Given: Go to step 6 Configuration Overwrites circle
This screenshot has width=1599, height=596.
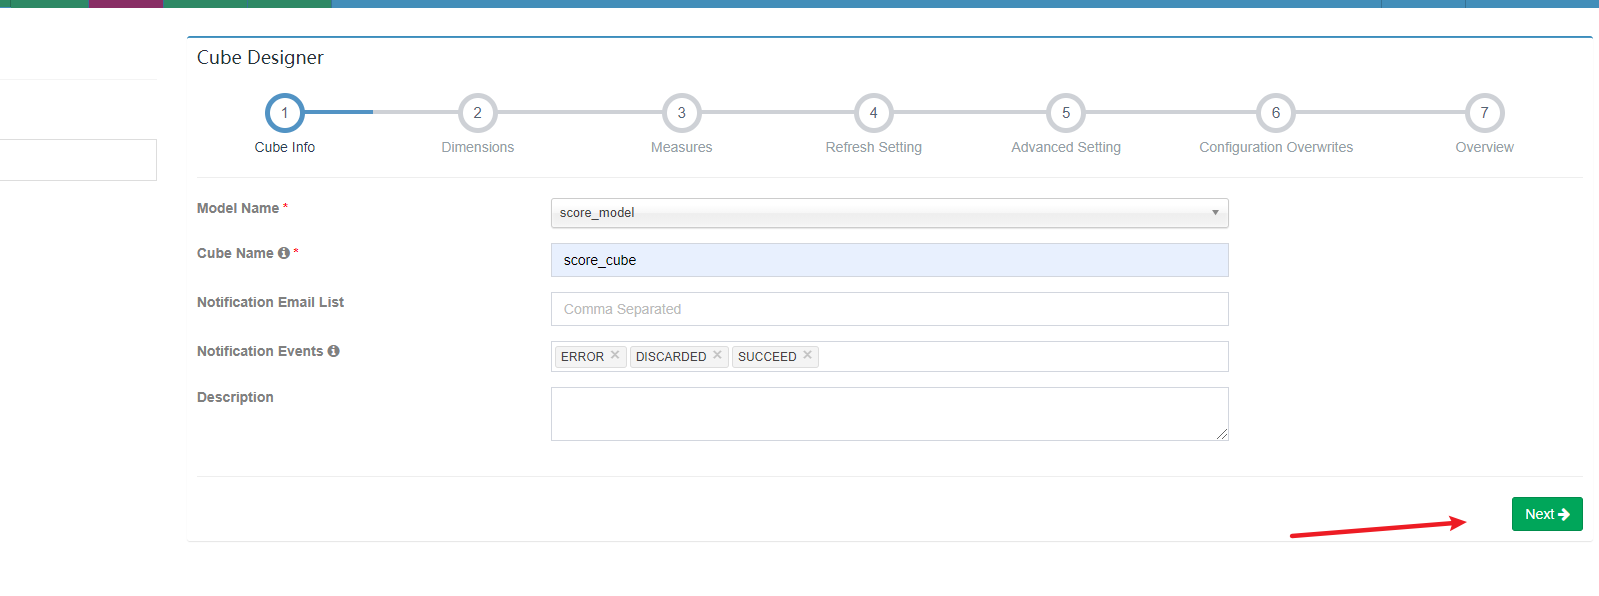Looking at the screenshot, I should click(1276, 113).
